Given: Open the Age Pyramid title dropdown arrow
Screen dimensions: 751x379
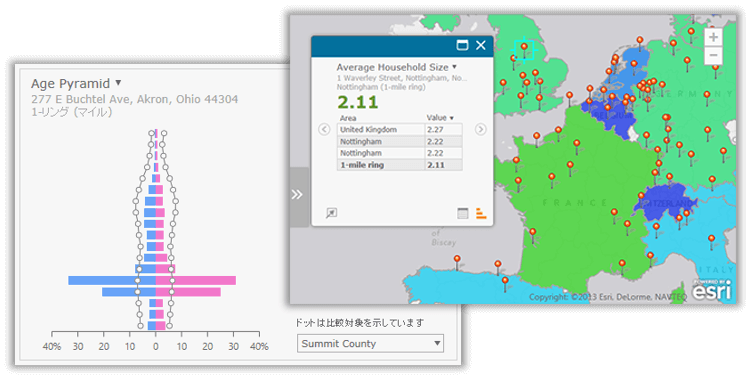Looking at the screenshot, I should tap(118, 83).
